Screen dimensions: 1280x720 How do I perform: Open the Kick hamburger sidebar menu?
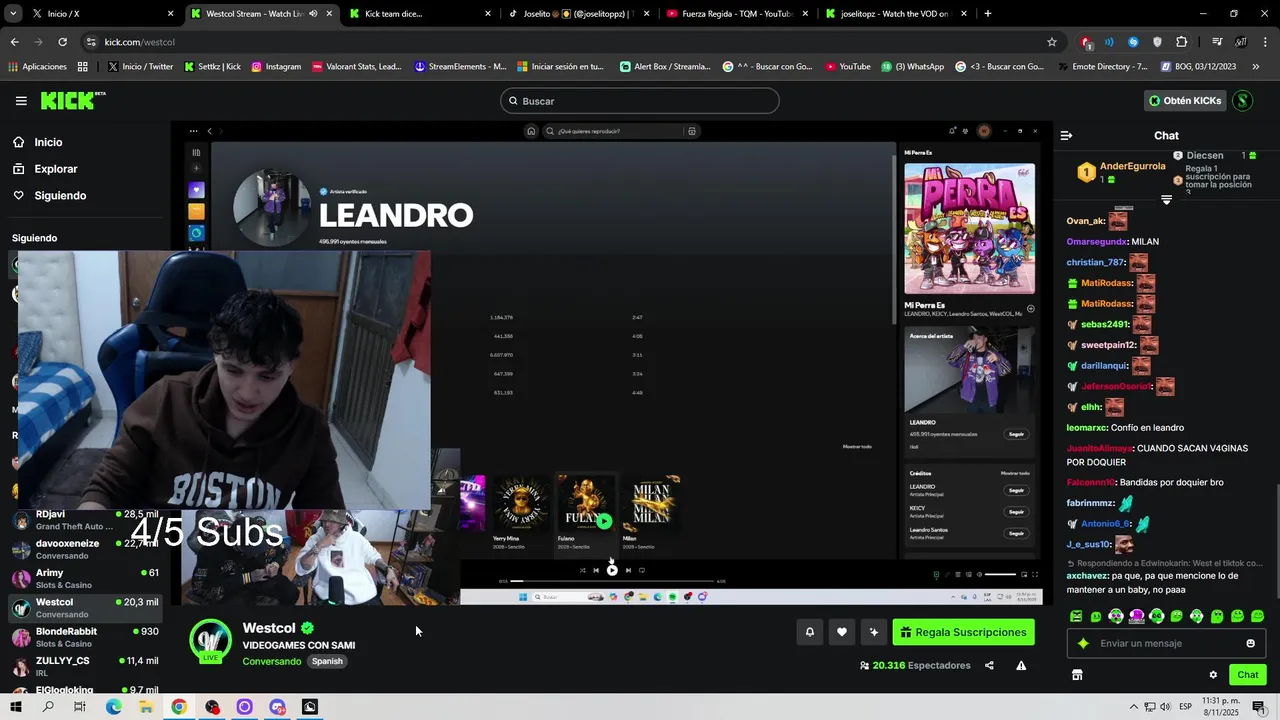pyautogui.click(x=21, y=101)
